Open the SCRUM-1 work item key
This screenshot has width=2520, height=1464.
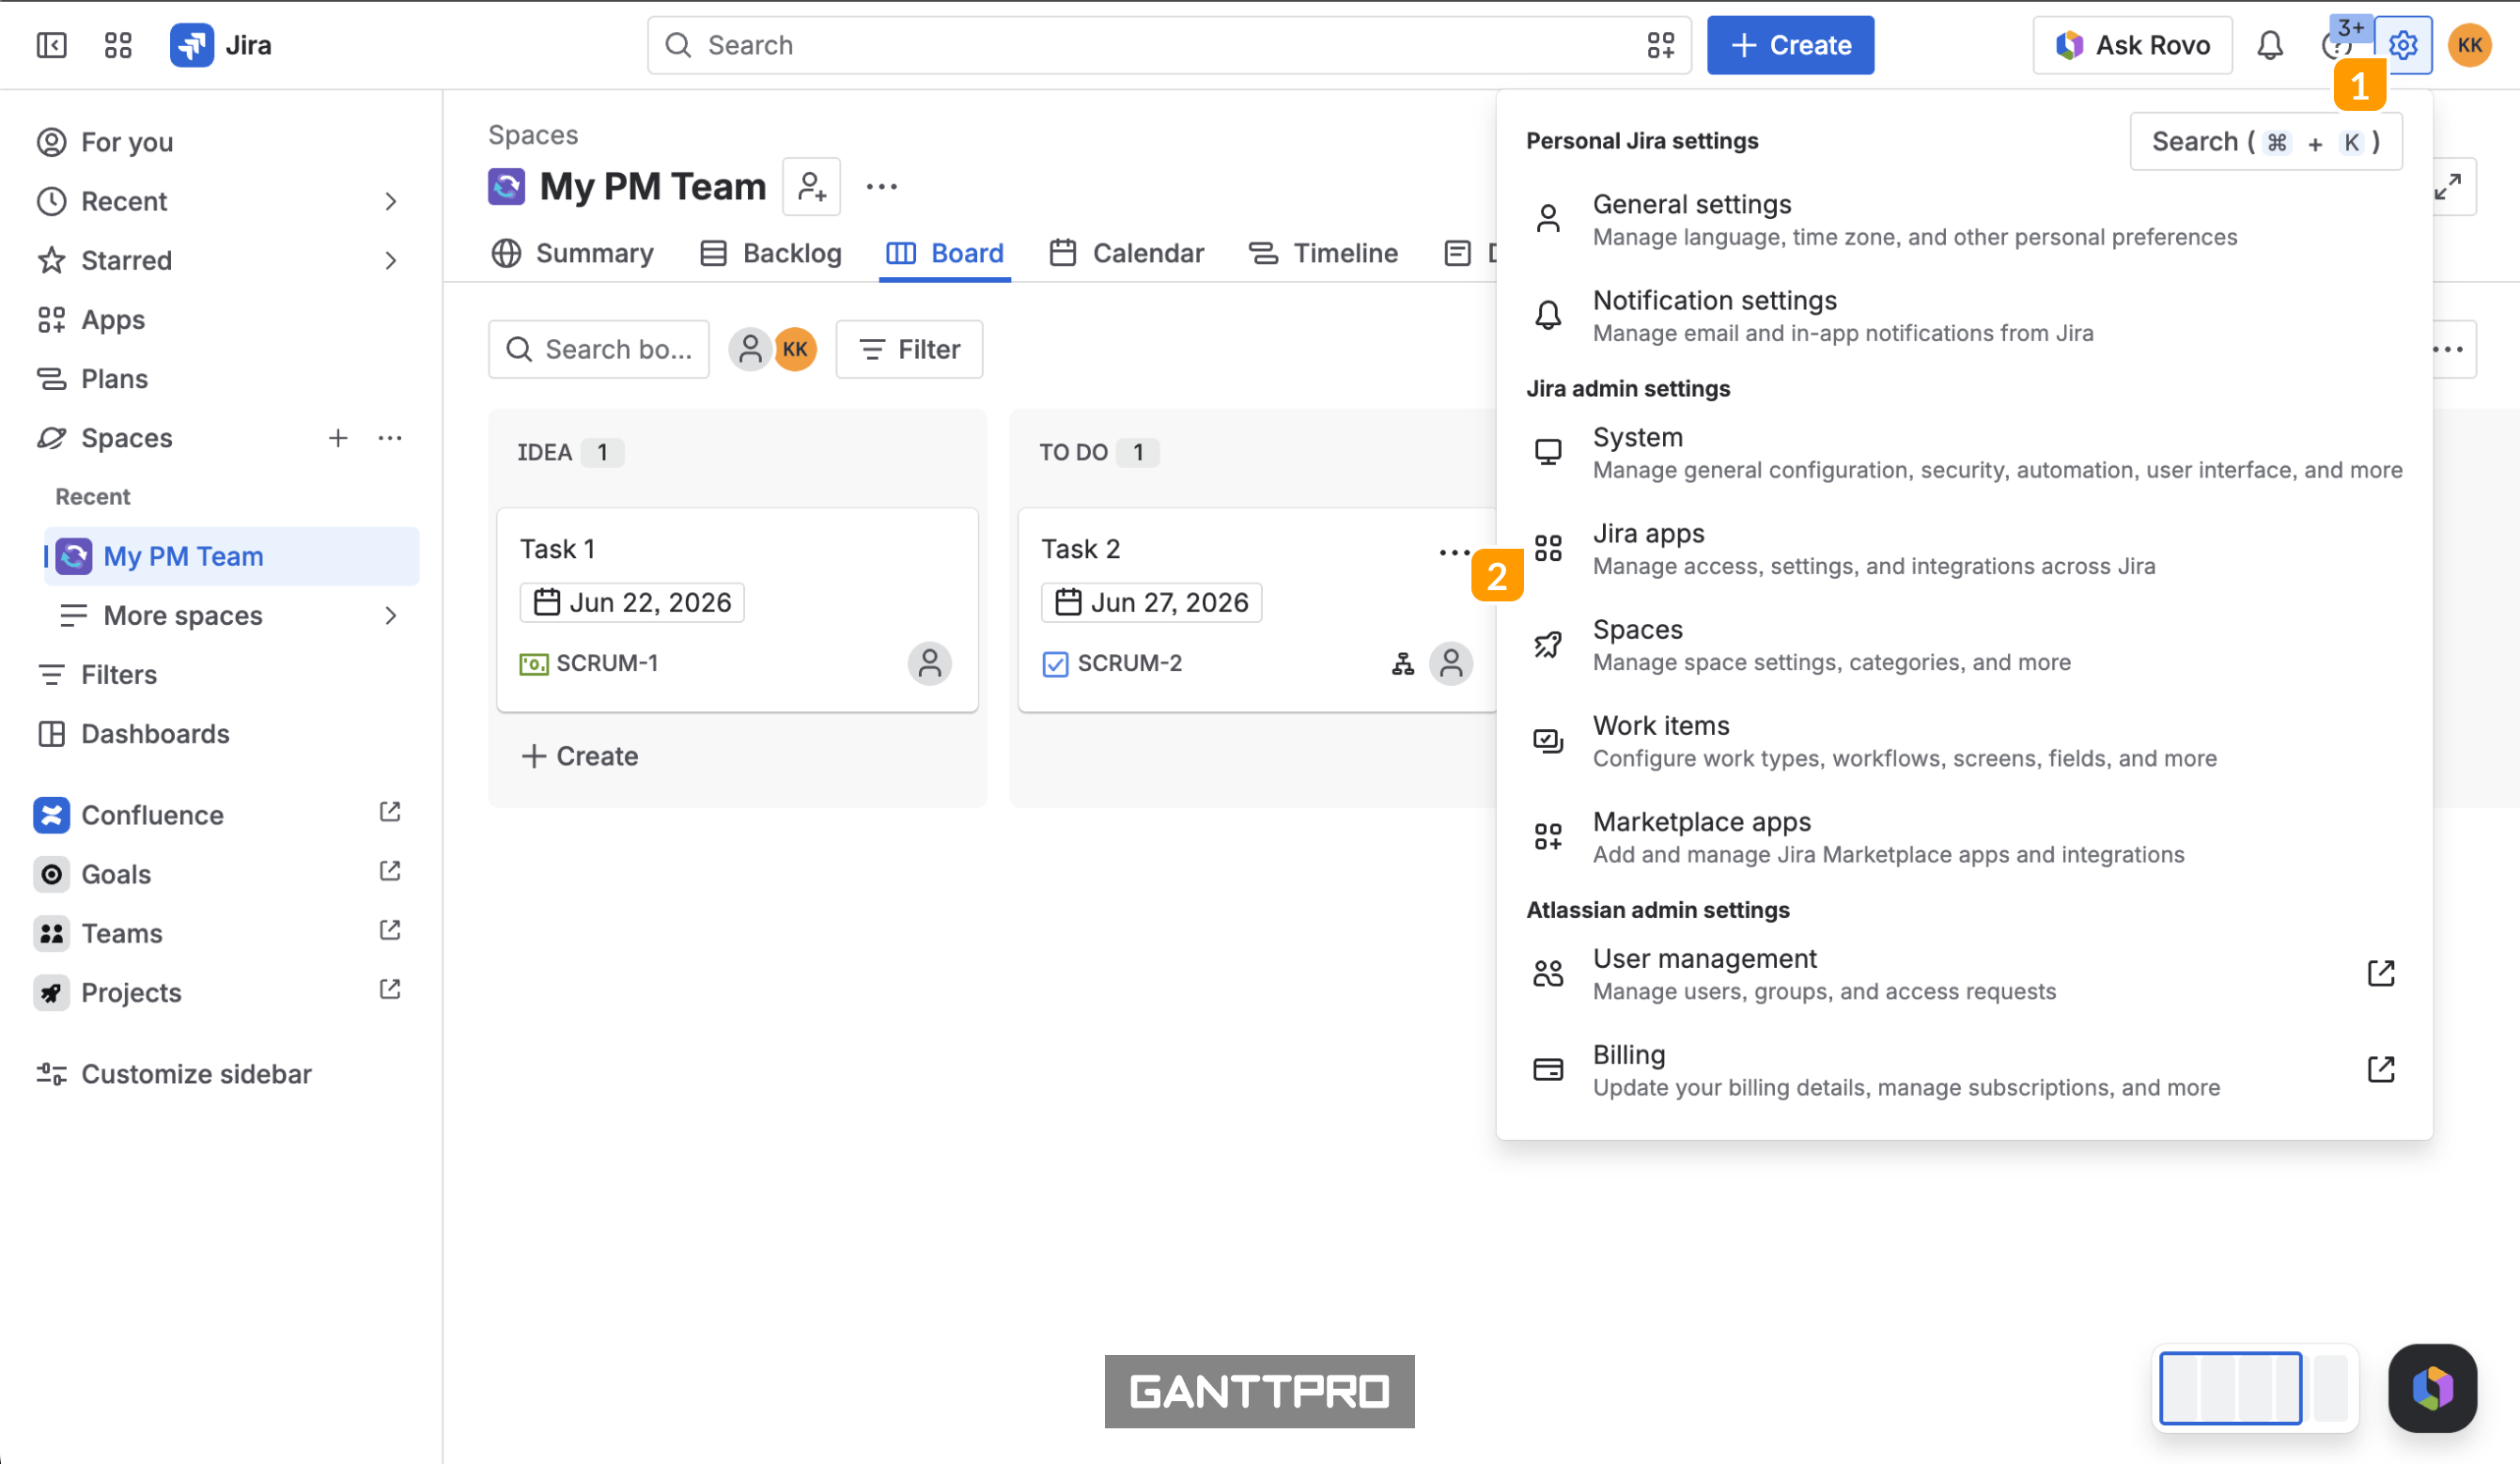click(607, 663)
